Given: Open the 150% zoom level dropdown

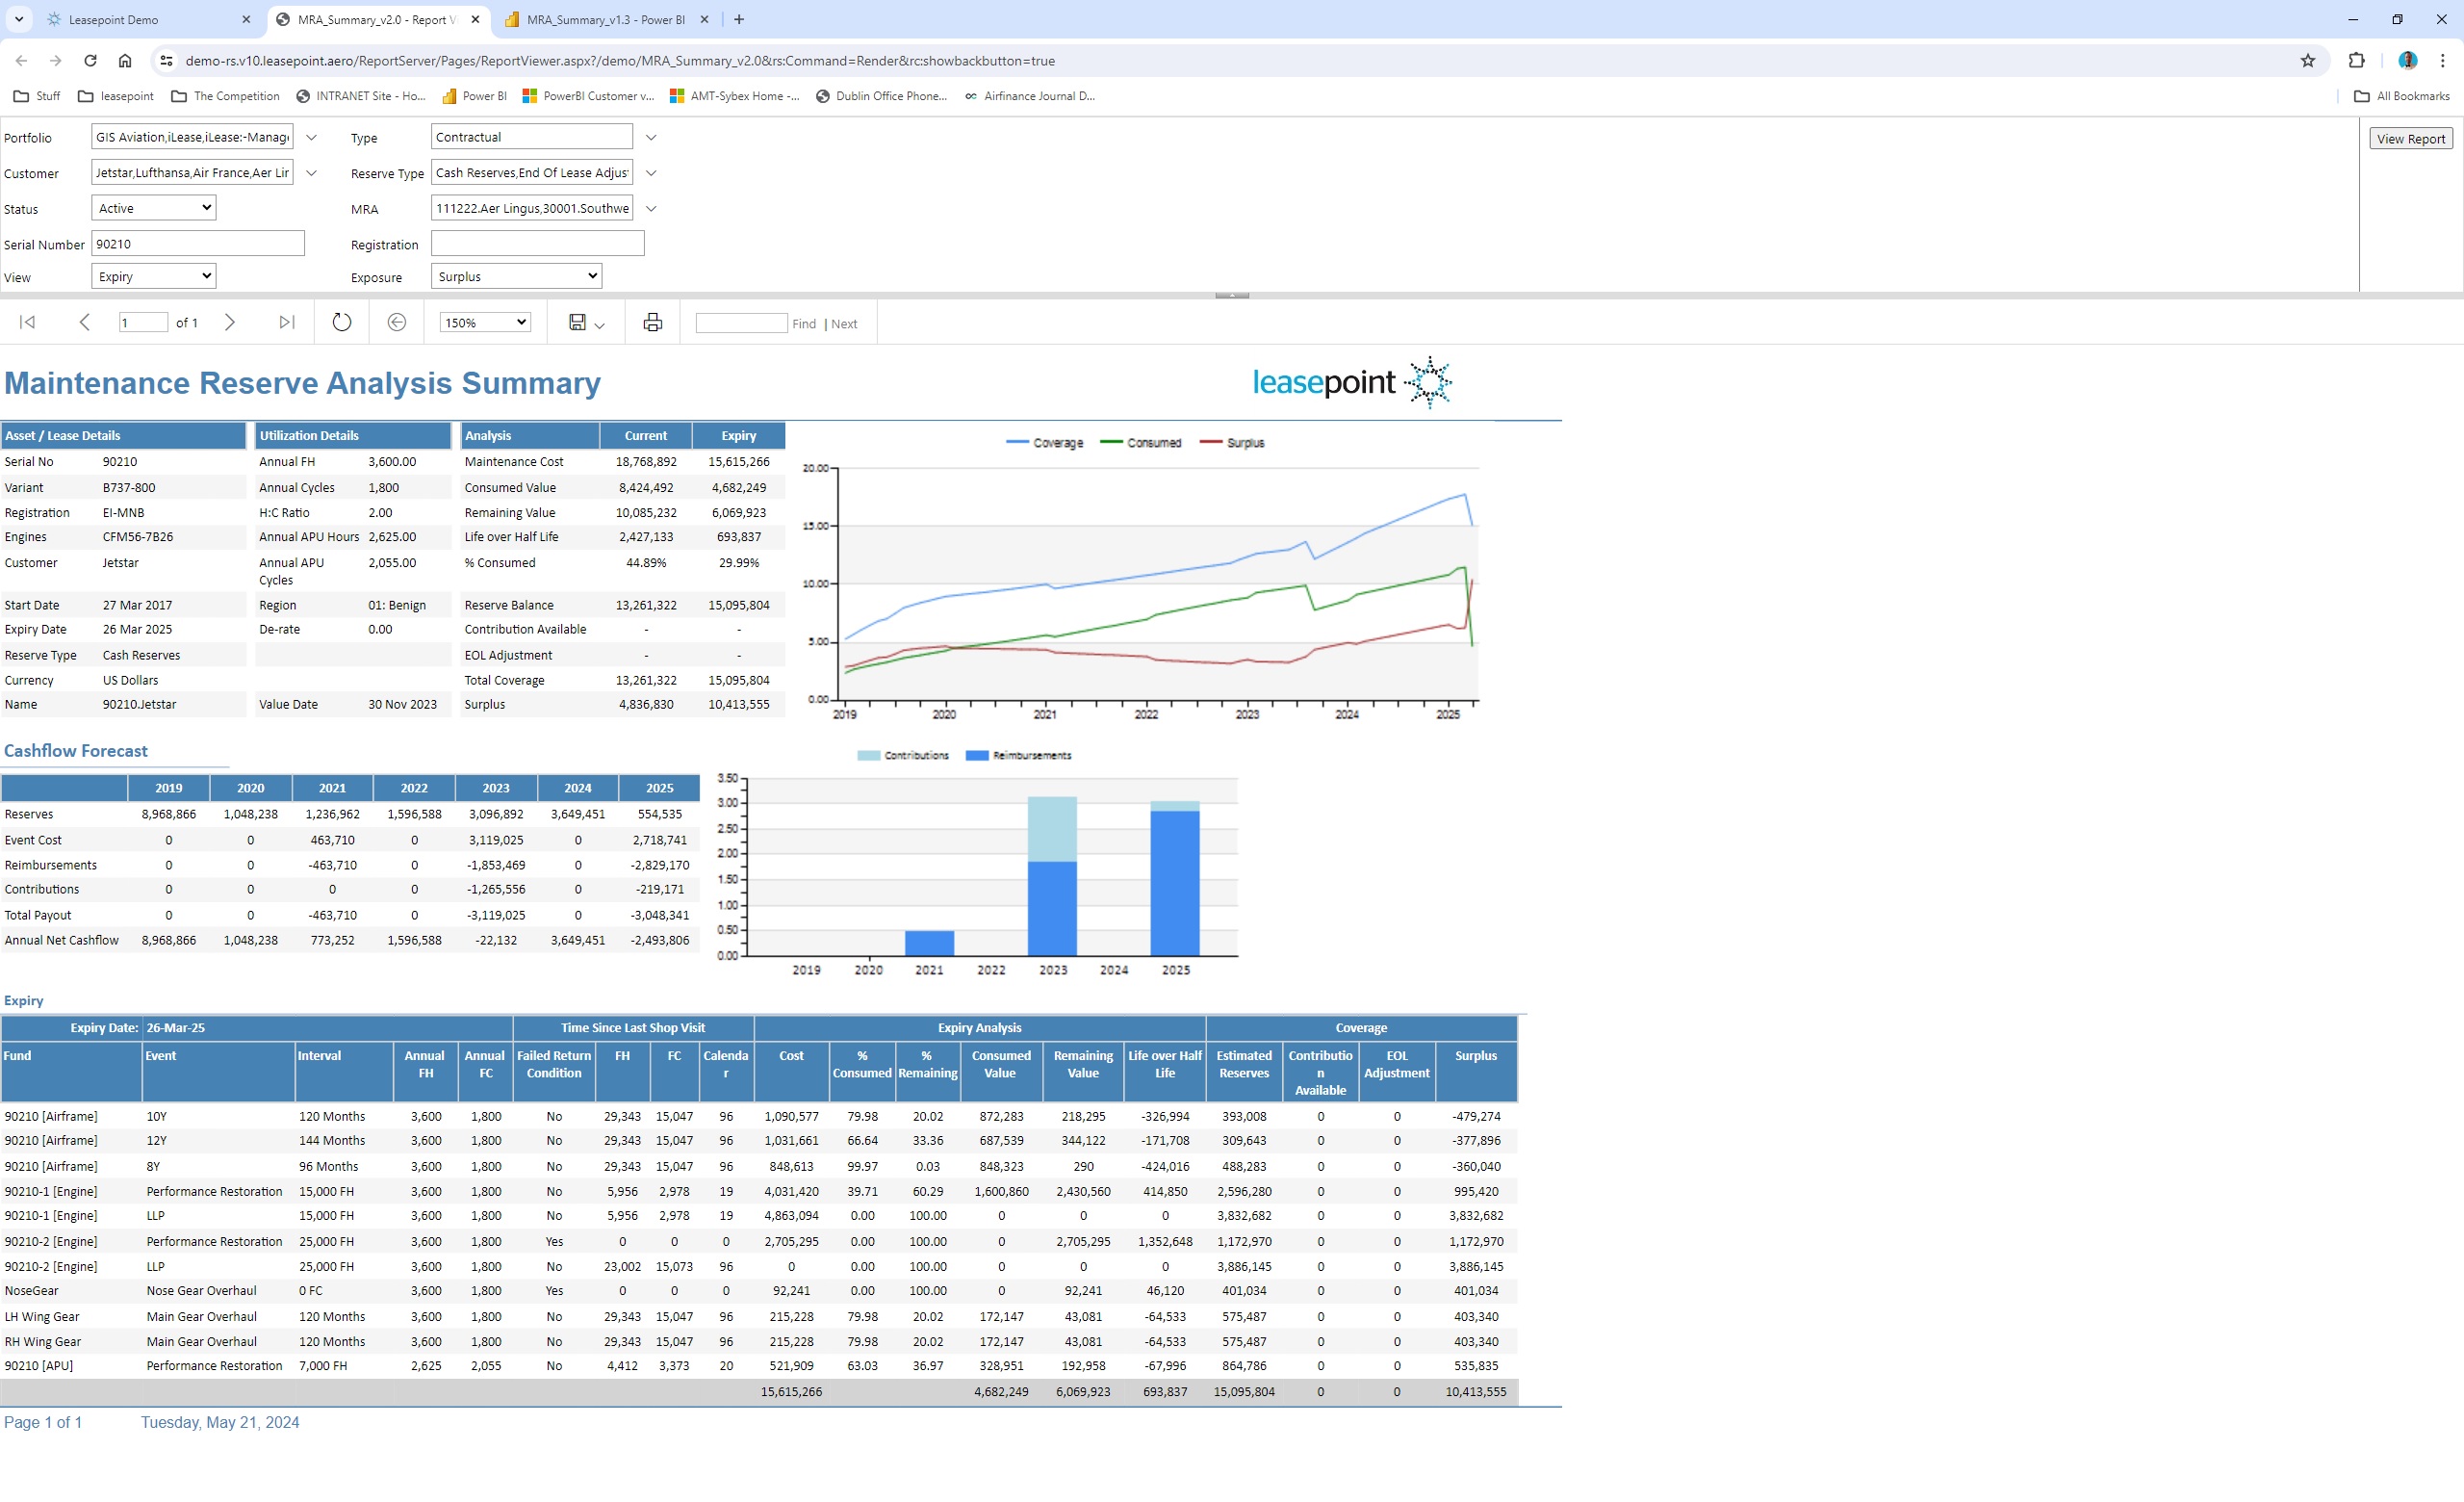Looking at the screenshot, I should point(485,322).
